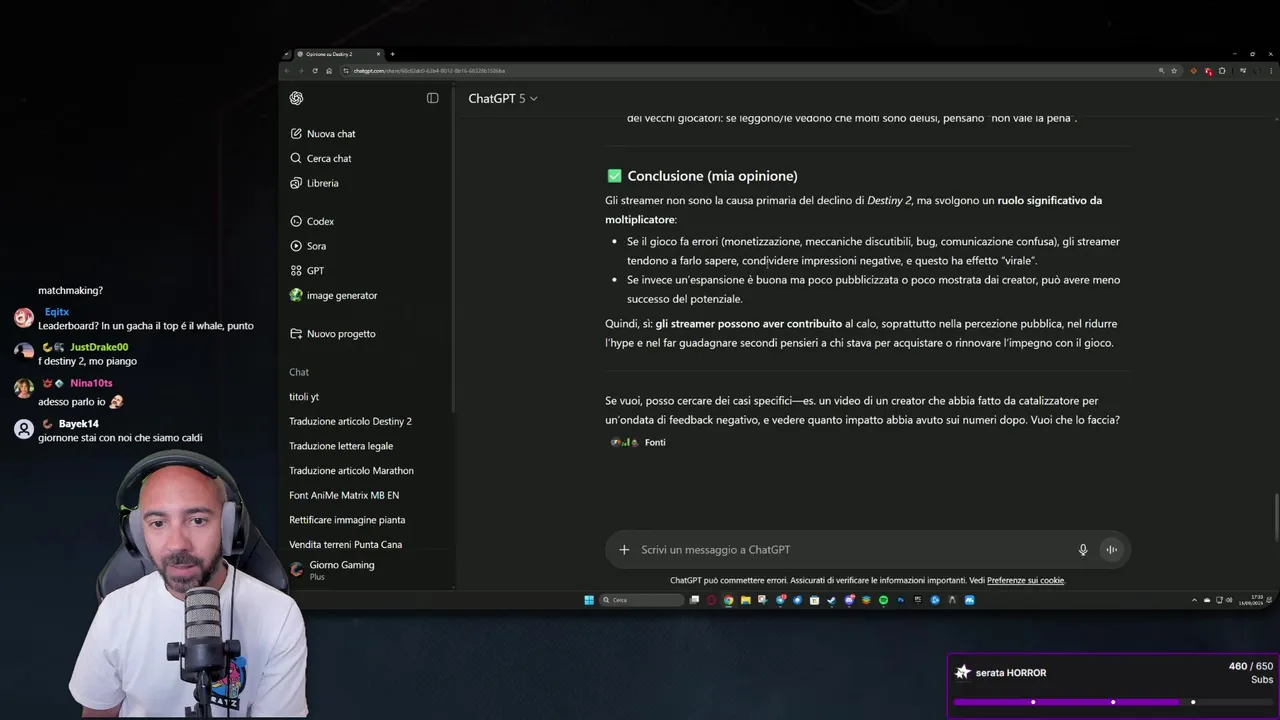
Task: Click the browser menu three-dots icon
Action: click(x=1271, y=71)
